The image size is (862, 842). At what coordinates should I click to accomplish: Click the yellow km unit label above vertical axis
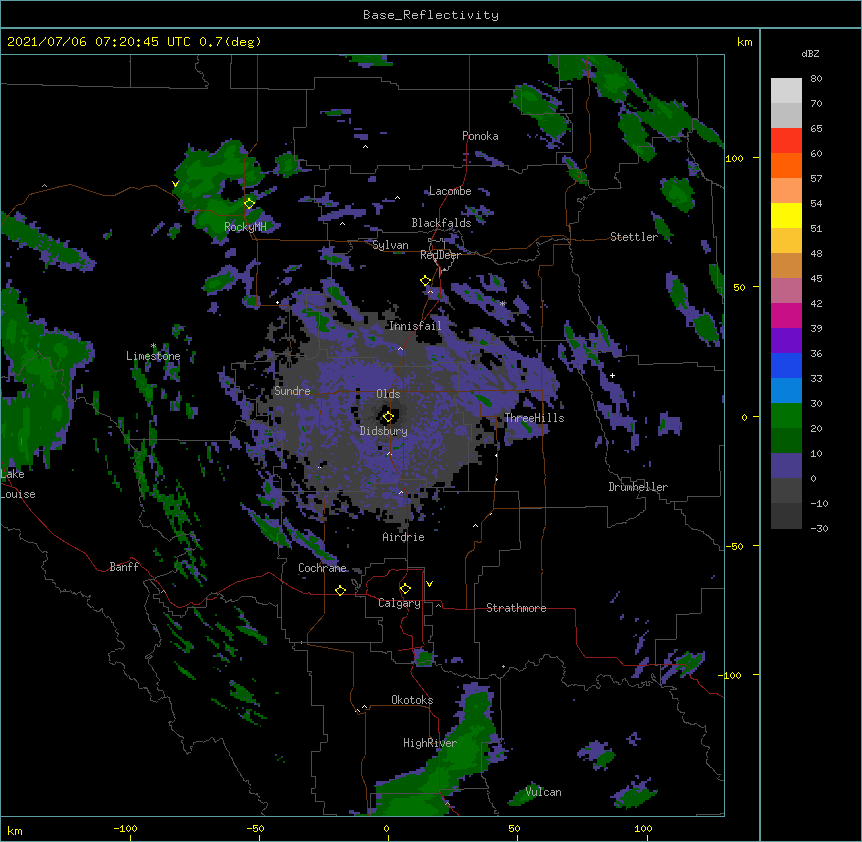[x=745, y=42]
